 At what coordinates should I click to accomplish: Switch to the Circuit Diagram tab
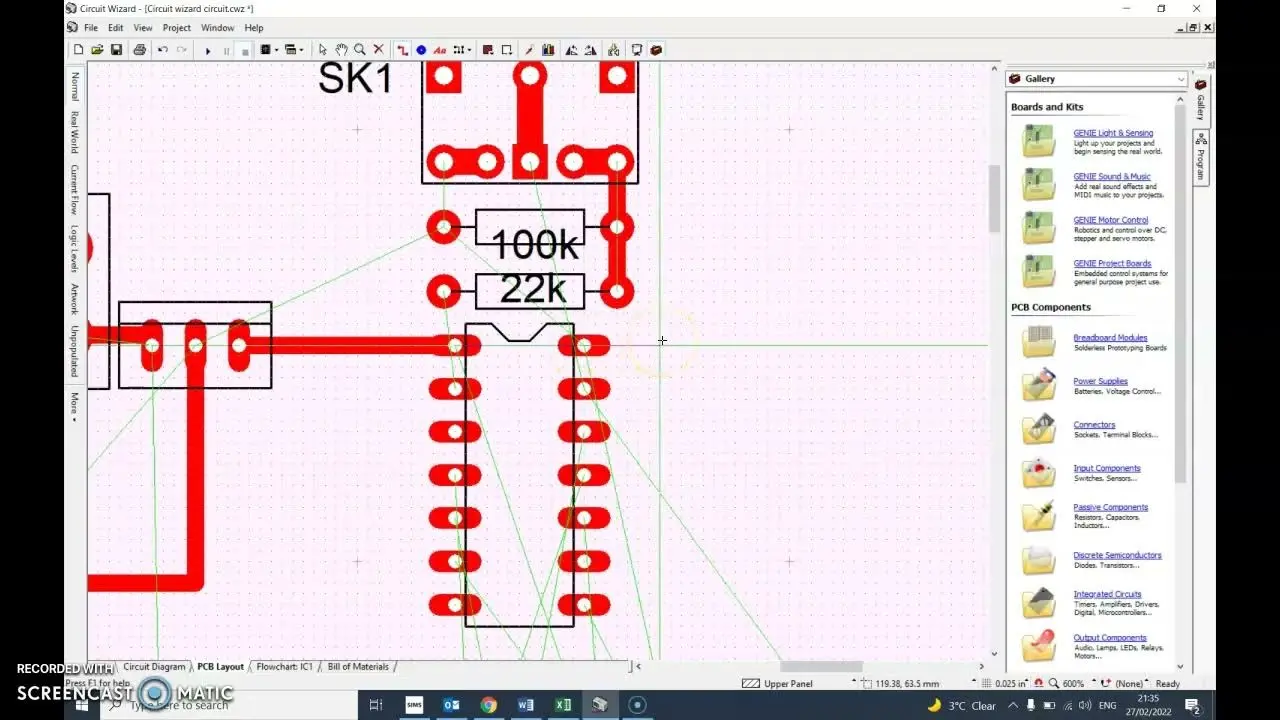click(x=154, y=666)
